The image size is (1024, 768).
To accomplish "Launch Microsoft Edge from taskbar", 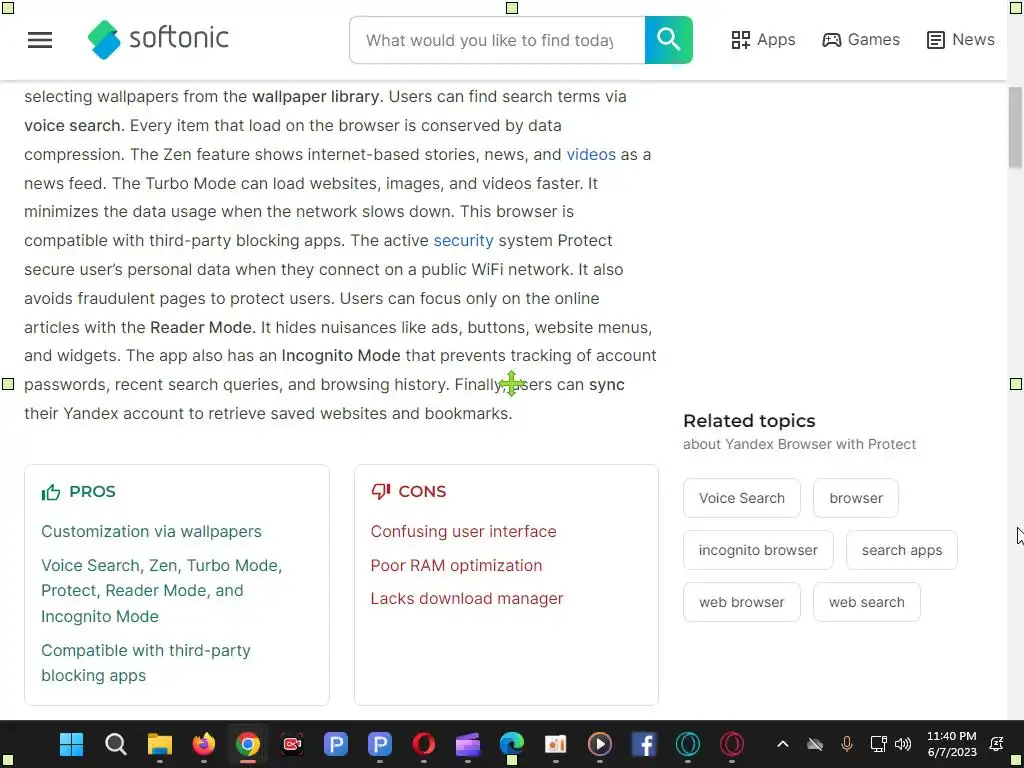I will click(512, 744).
